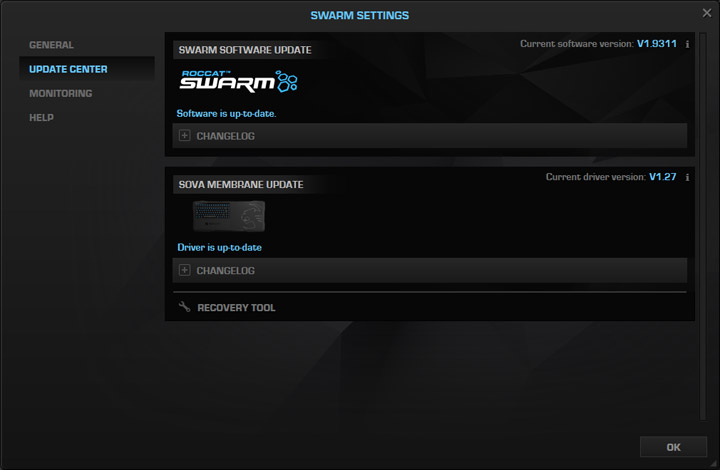Click the software version number V1.9311
The width and height of the screenshot is (720, 470).
pos(657,44)
